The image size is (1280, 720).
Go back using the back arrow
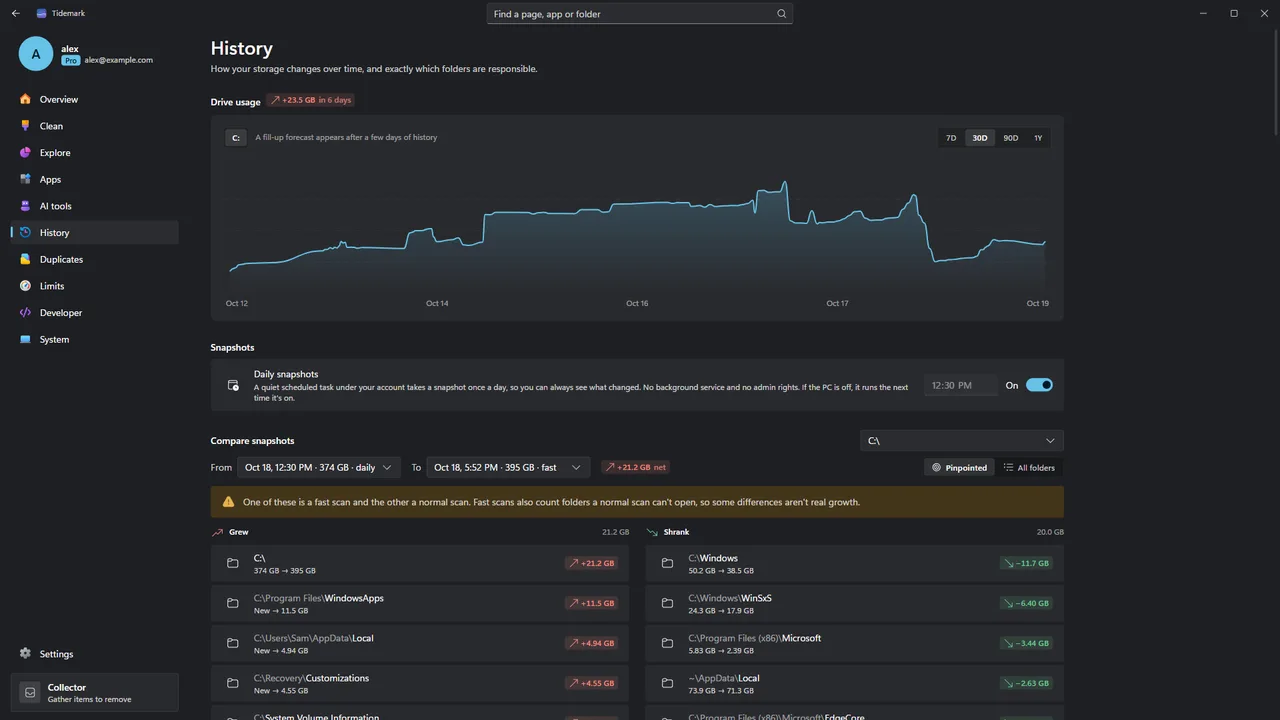[x=15, y=14]
